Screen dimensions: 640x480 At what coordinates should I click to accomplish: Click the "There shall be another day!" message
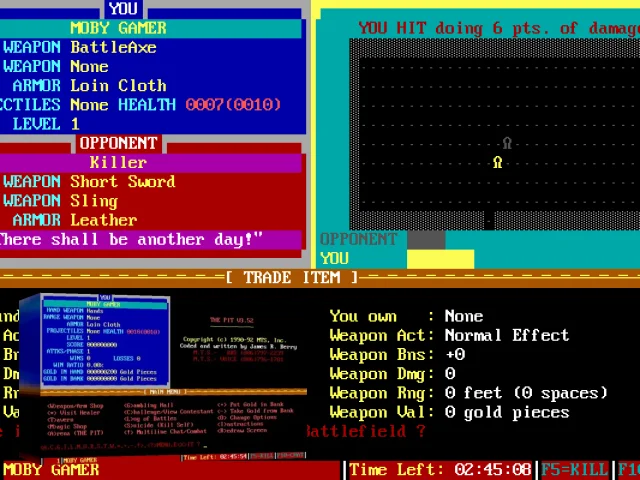tap(131, 240)
